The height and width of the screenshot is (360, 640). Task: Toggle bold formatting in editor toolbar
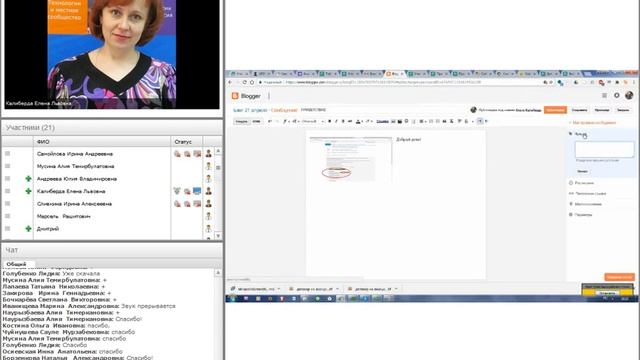point(329,121)
